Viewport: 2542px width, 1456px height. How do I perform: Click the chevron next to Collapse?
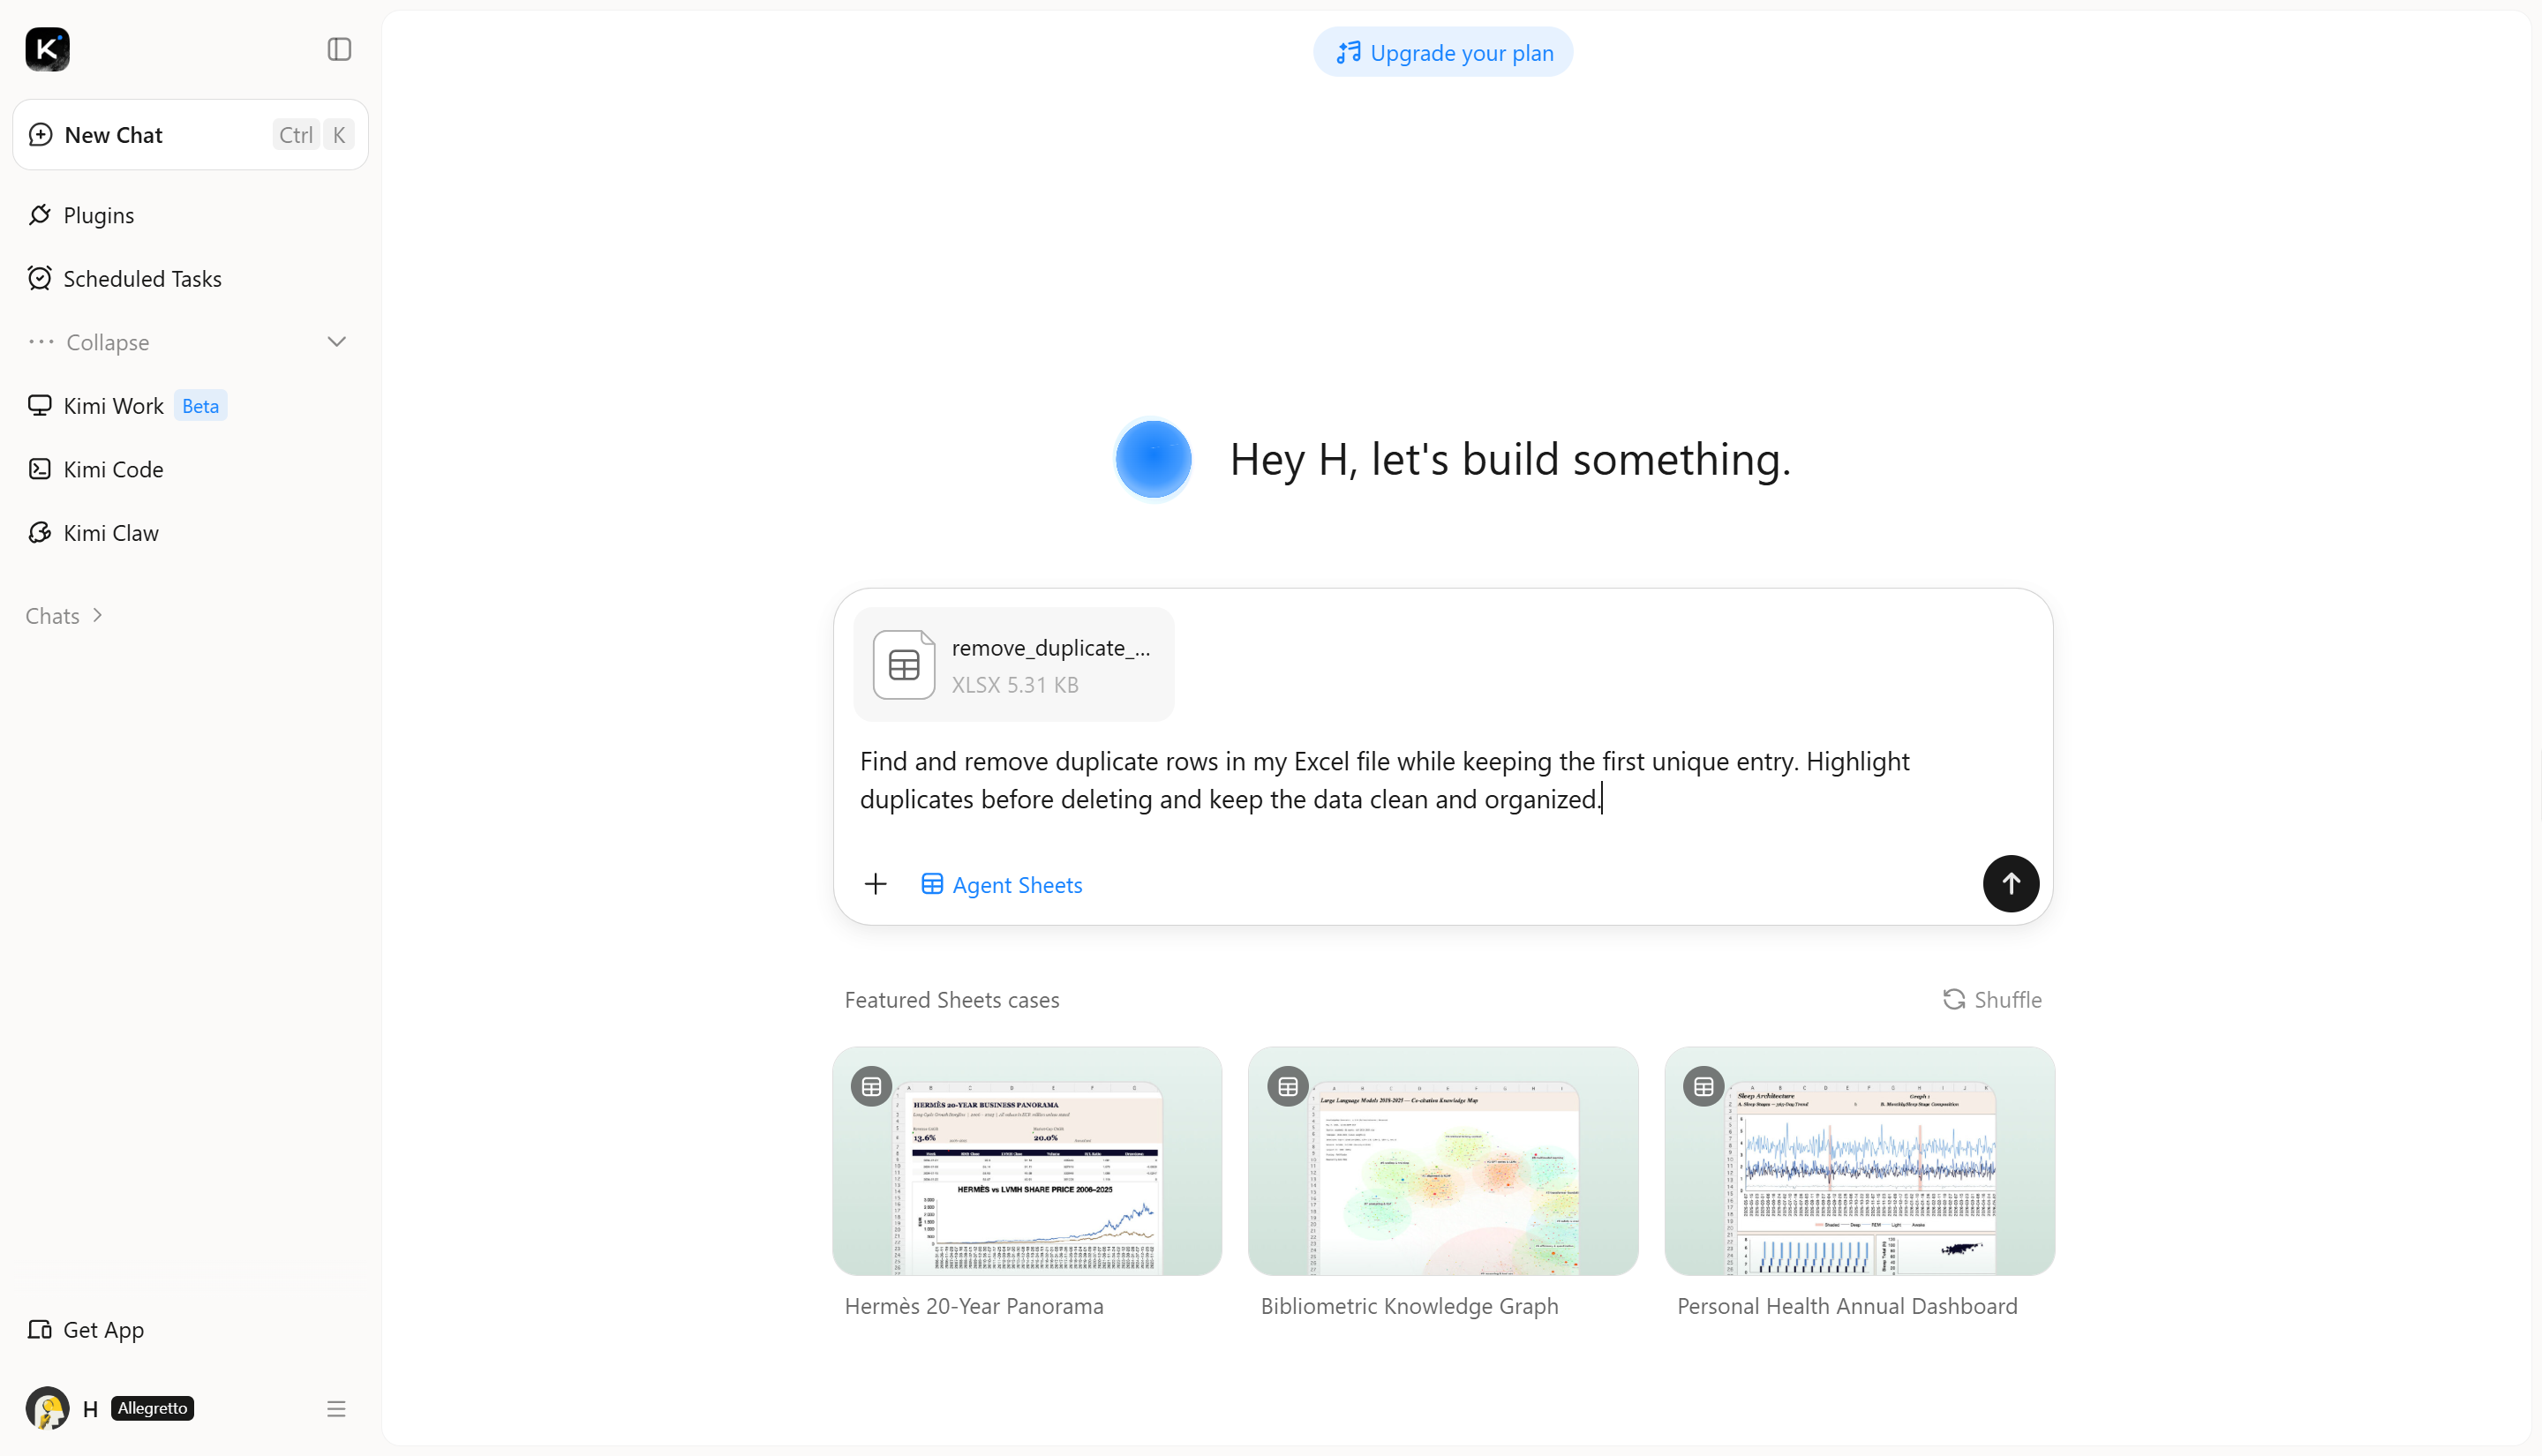pyautogui.click(x=337, y=342)
